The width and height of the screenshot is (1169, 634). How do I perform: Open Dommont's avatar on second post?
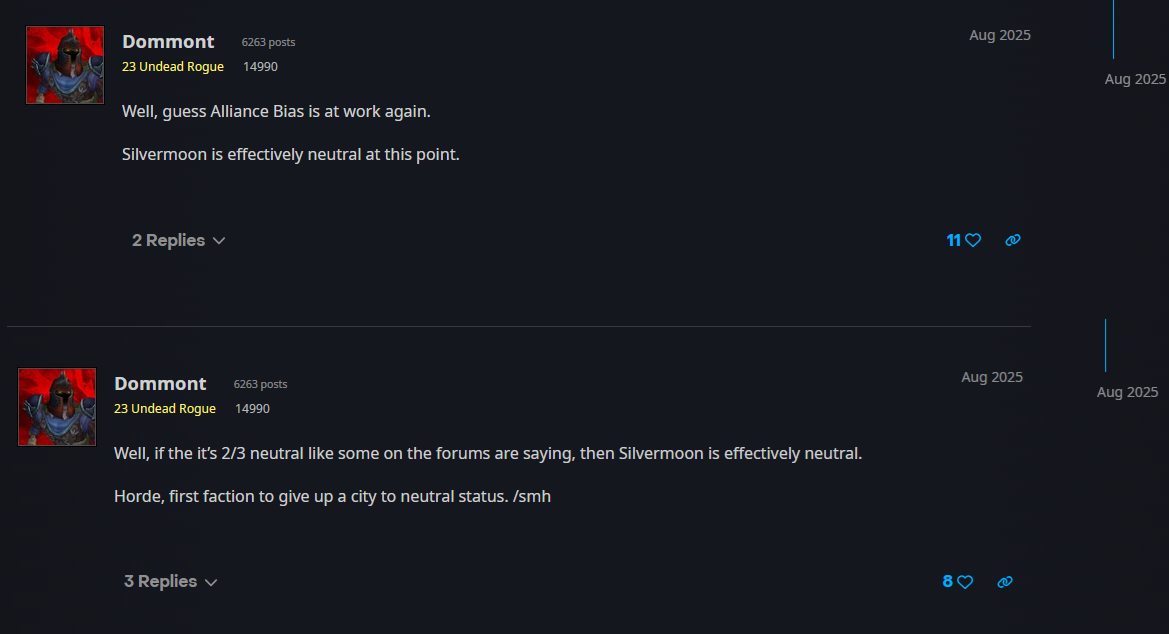[57, 407]
